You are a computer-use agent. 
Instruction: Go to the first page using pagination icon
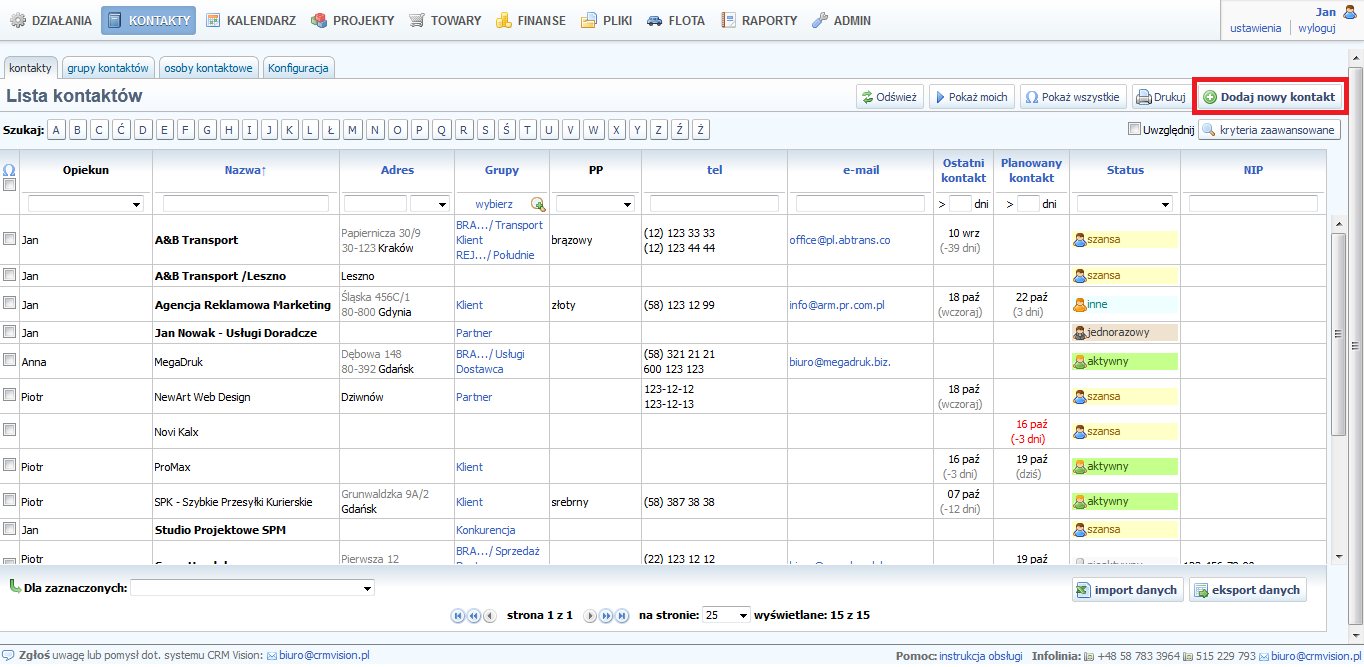click(x=458, y=616)
